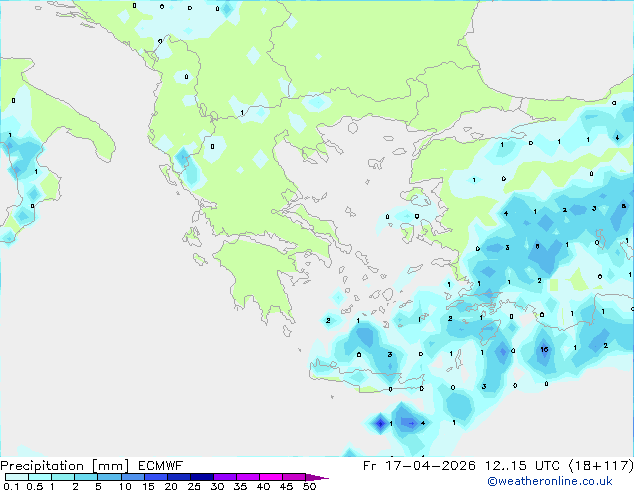This screenshot has width=634, height=490.
Task: Click the '16' precipitation value on the map
Action: pyautogui.click(x=544, y=349)
